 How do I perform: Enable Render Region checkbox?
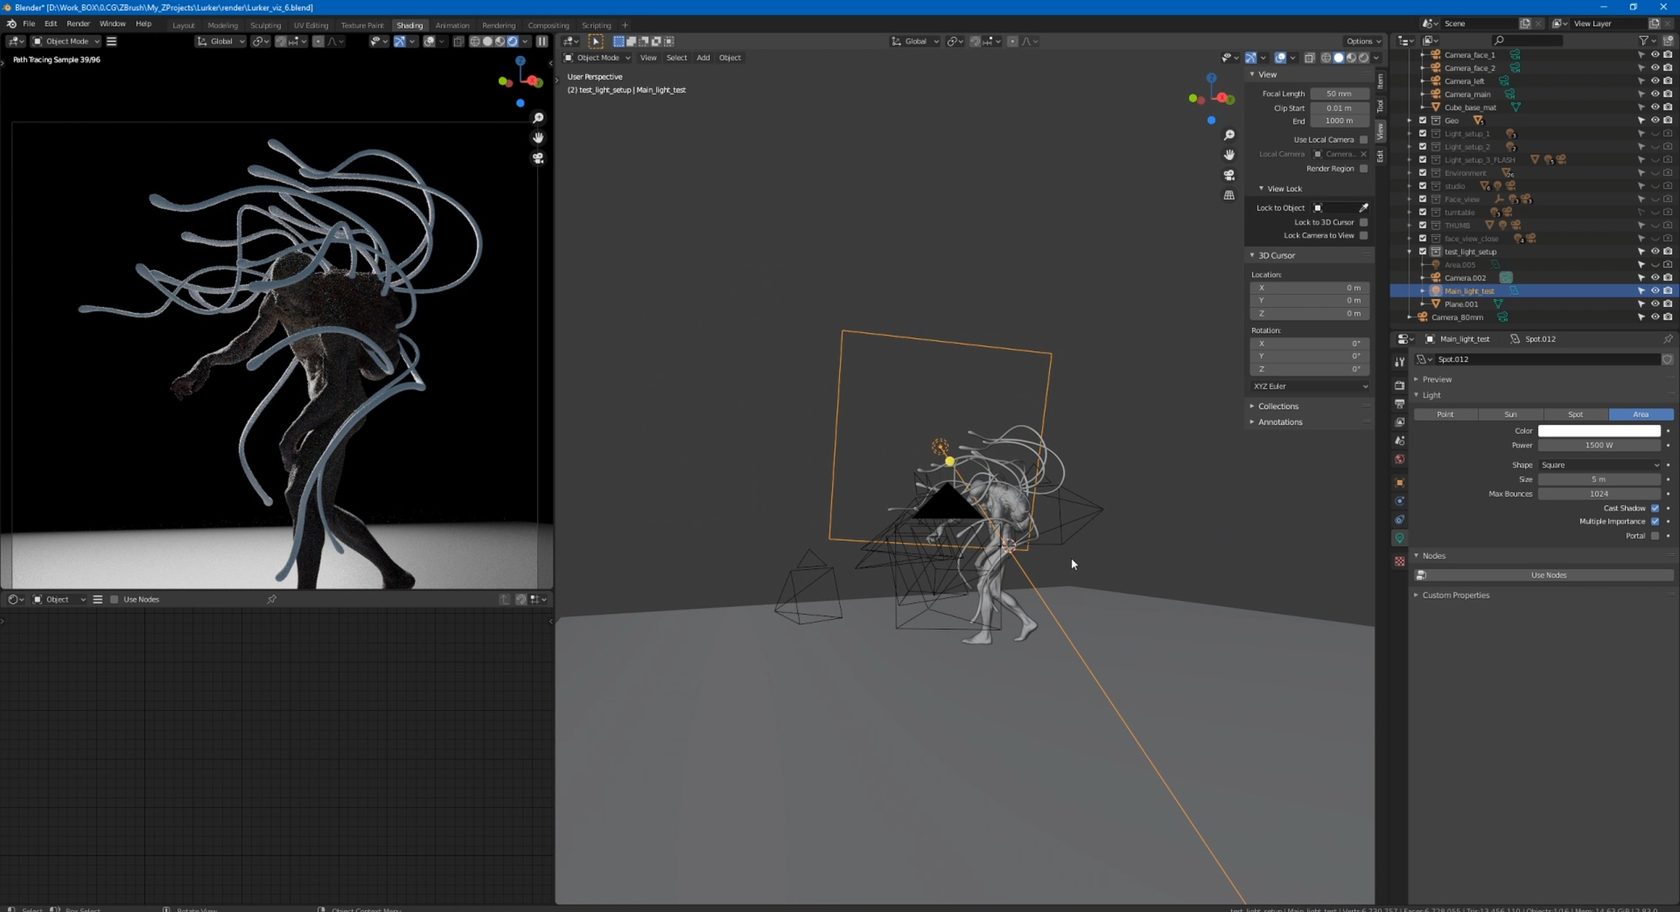1363,169
